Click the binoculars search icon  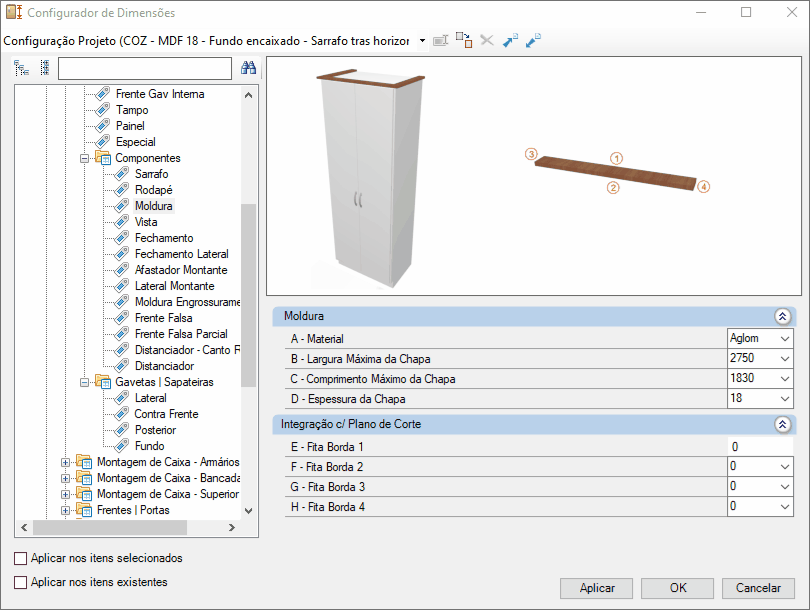pyautogui.click(x=248, y=68)
